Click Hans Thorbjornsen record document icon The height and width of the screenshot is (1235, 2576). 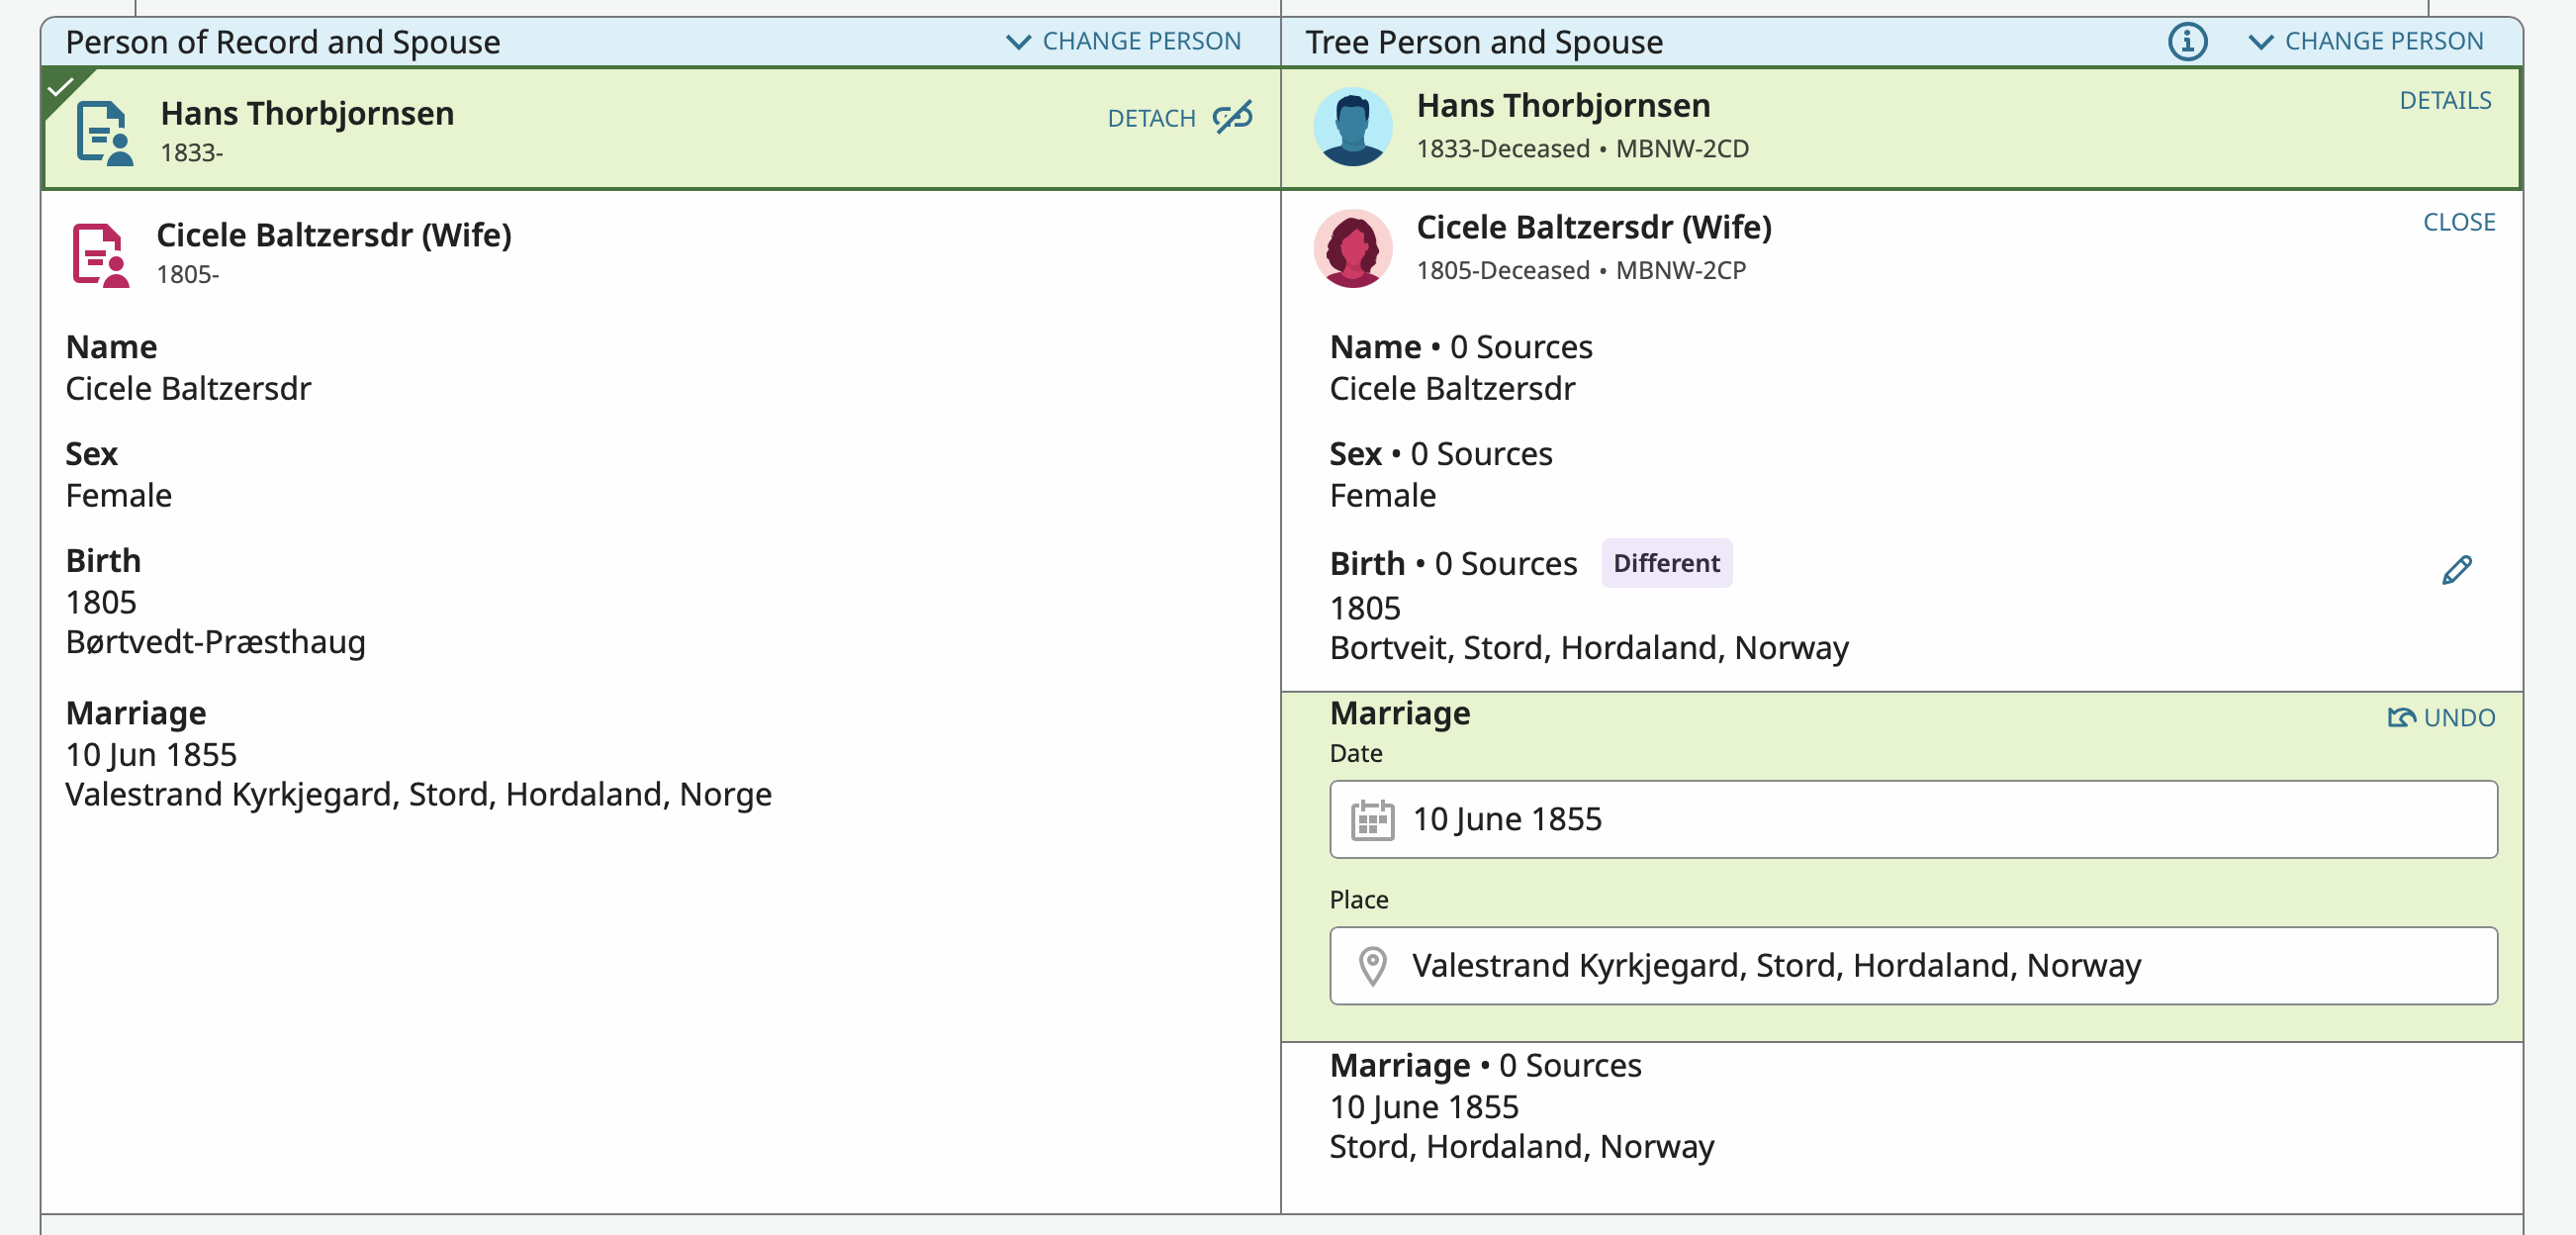coord(104,132)
